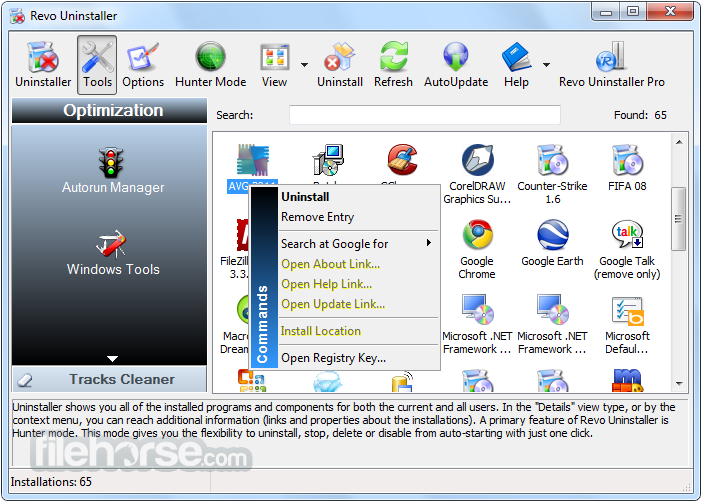
Task: Expand Optimization panel with down arrow
Action: coord(112,359)
